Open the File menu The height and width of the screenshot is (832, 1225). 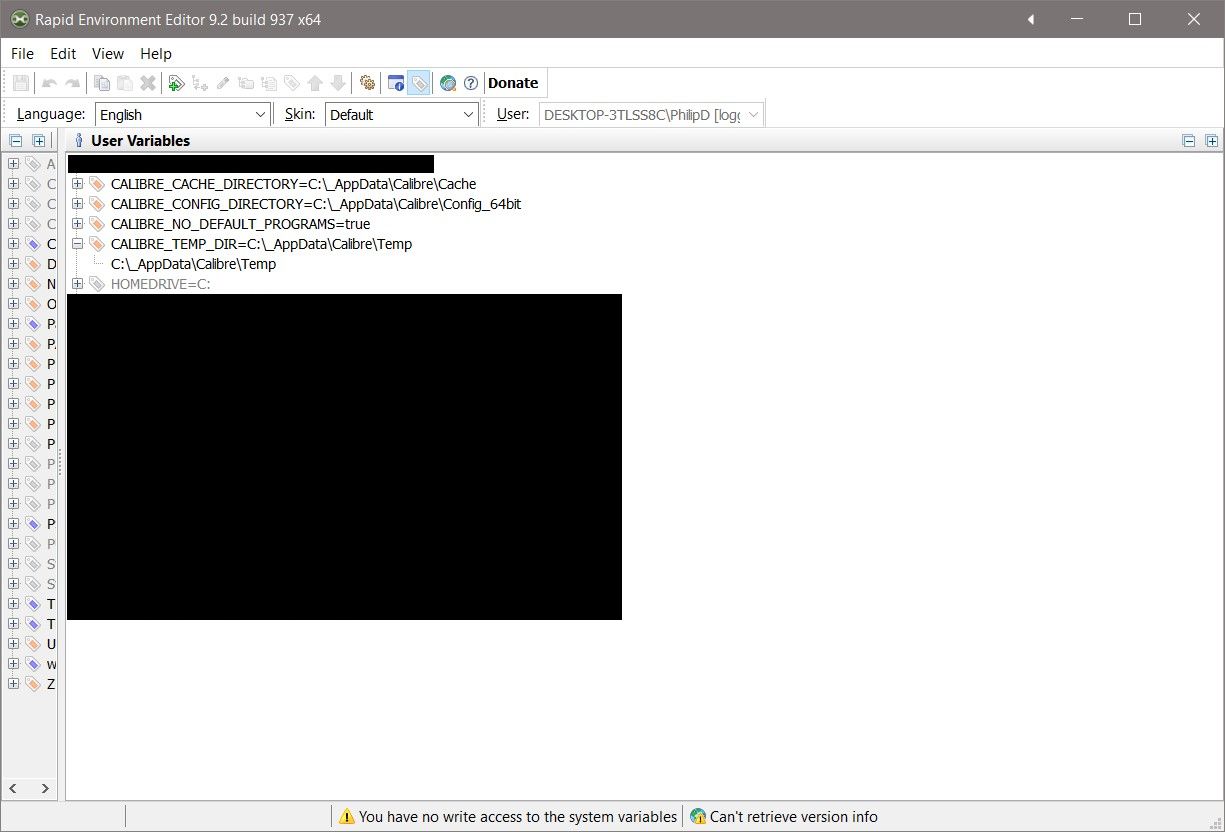point(22,54)
